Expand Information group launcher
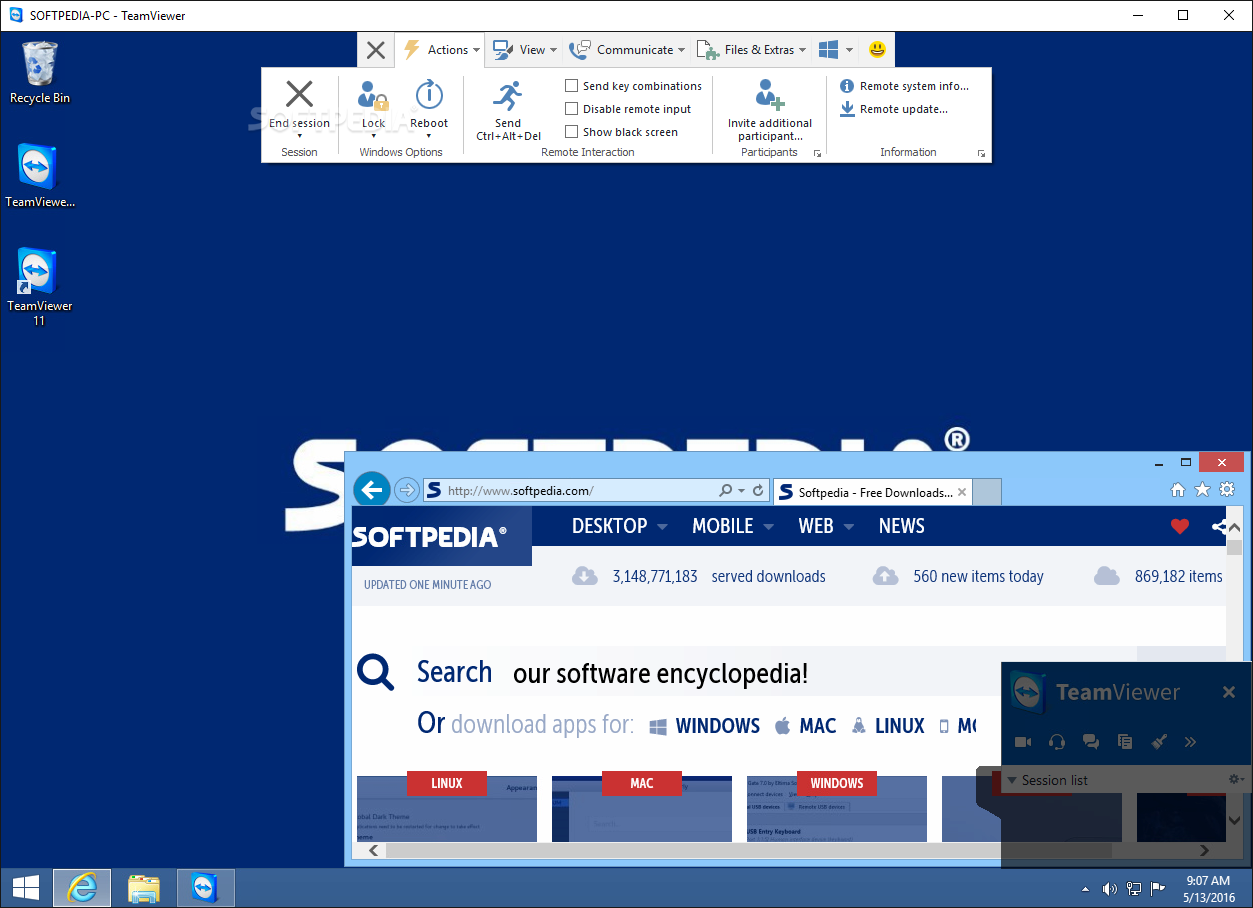The image size is (1253, 908). click(x=981, y=154)
